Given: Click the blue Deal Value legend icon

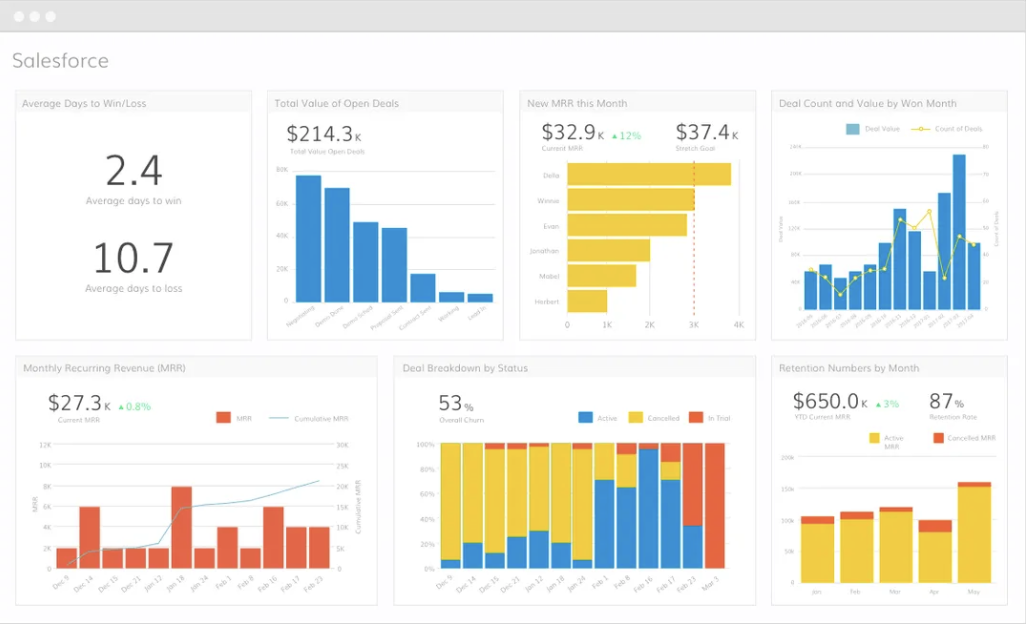Looking at the screenshot, I should click(x=853, y=128).
